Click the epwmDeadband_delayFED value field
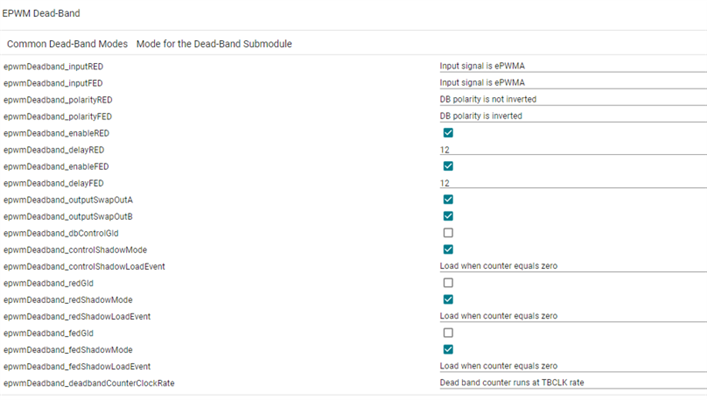 click(570, 183)
